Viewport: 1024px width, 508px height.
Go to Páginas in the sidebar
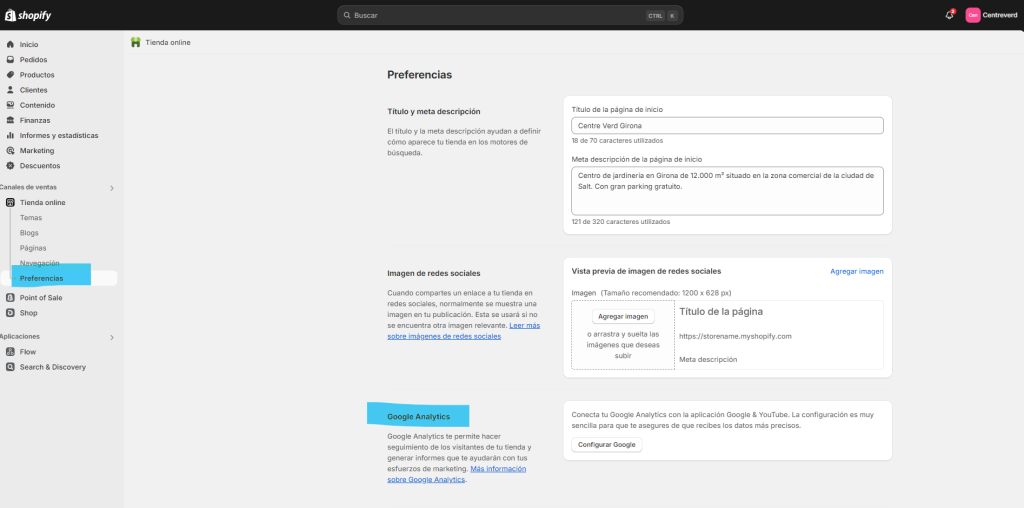pyautogui.click(x=33, y=247)
